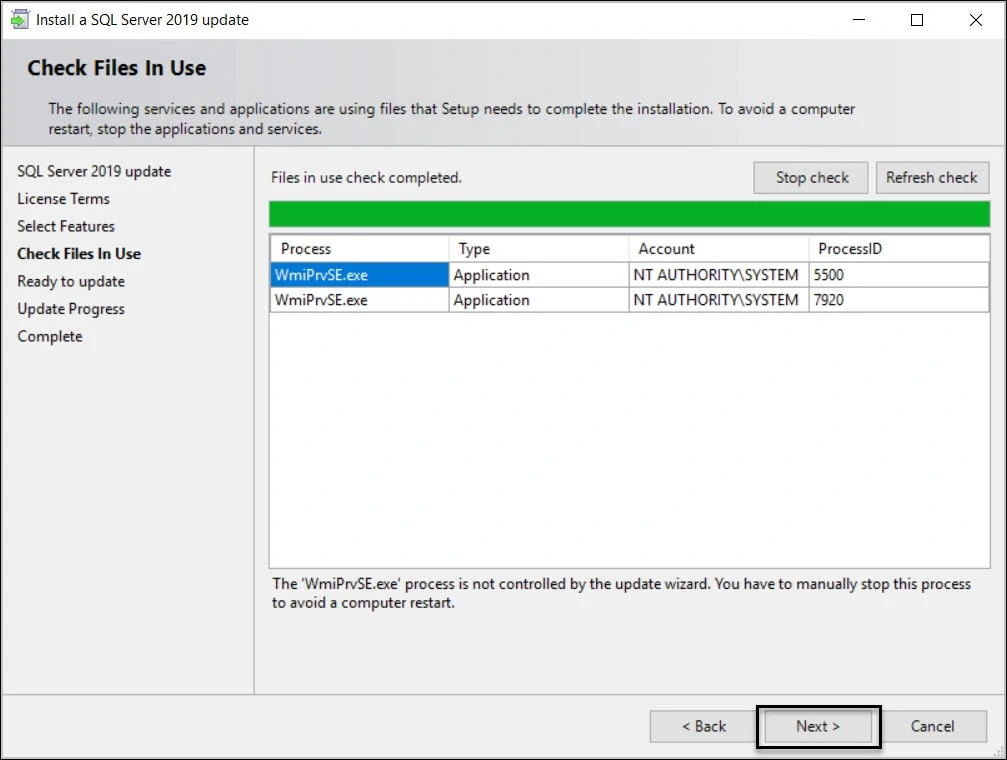
Task: Click the Stop check button
Action: 810,177
